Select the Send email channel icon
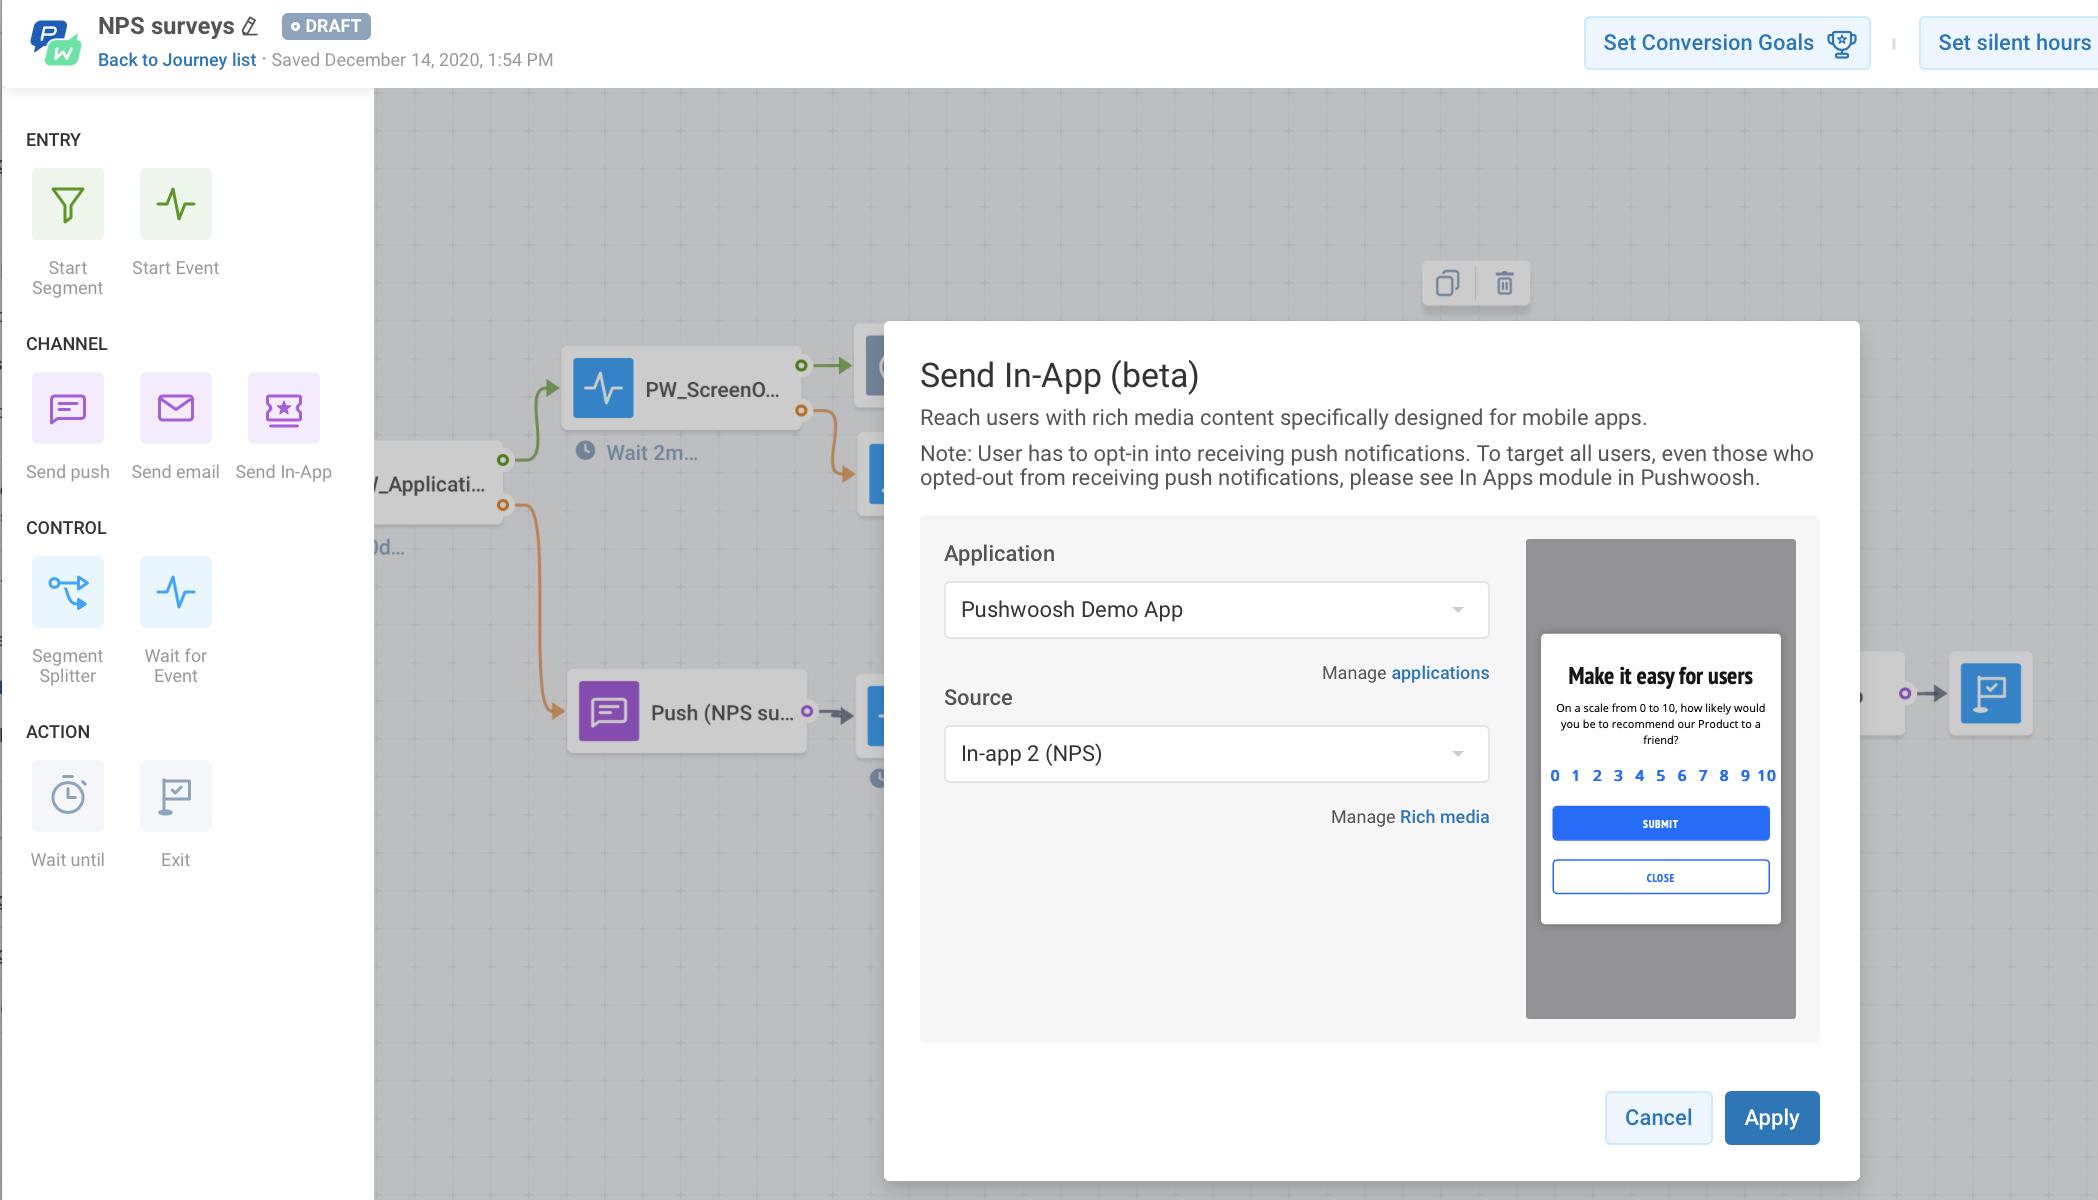Image resolution: width=2098 pixels, height=1200 pixels. point(176,408)
